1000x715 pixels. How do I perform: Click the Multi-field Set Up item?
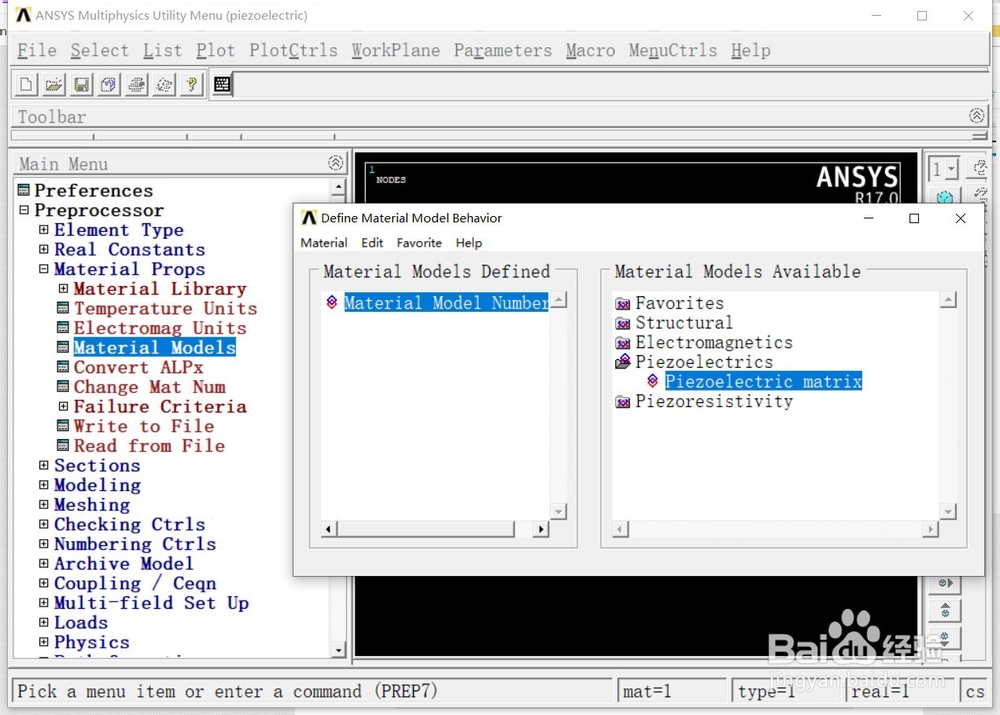[x=151, y=603]
